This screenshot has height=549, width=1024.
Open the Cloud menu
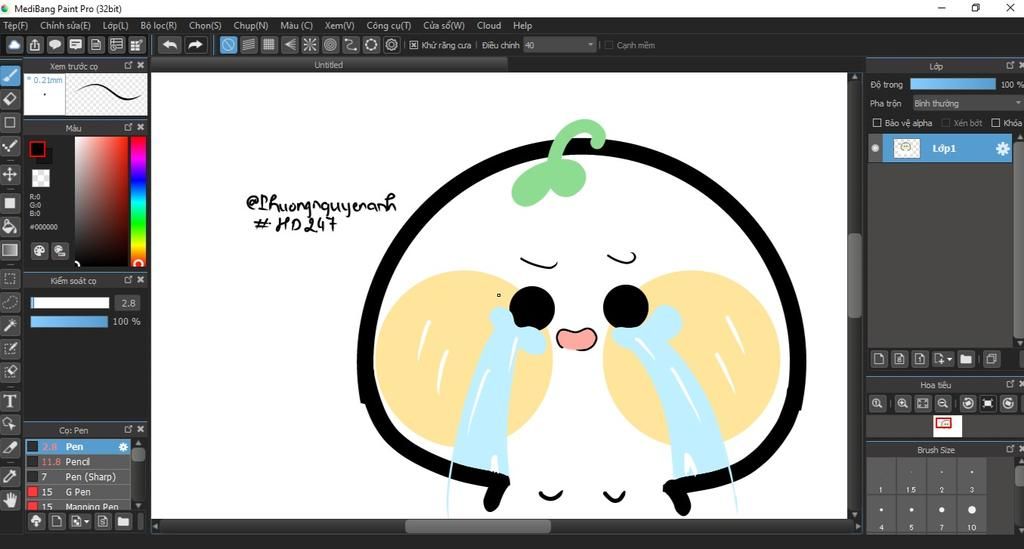pos(488,25)
